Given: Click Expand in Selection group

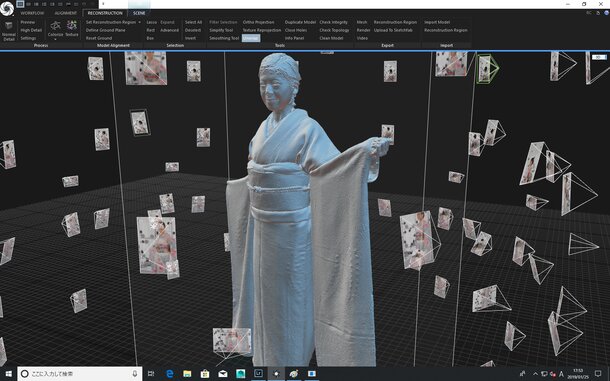Looking at the screenshot, I should click(168, 22).
